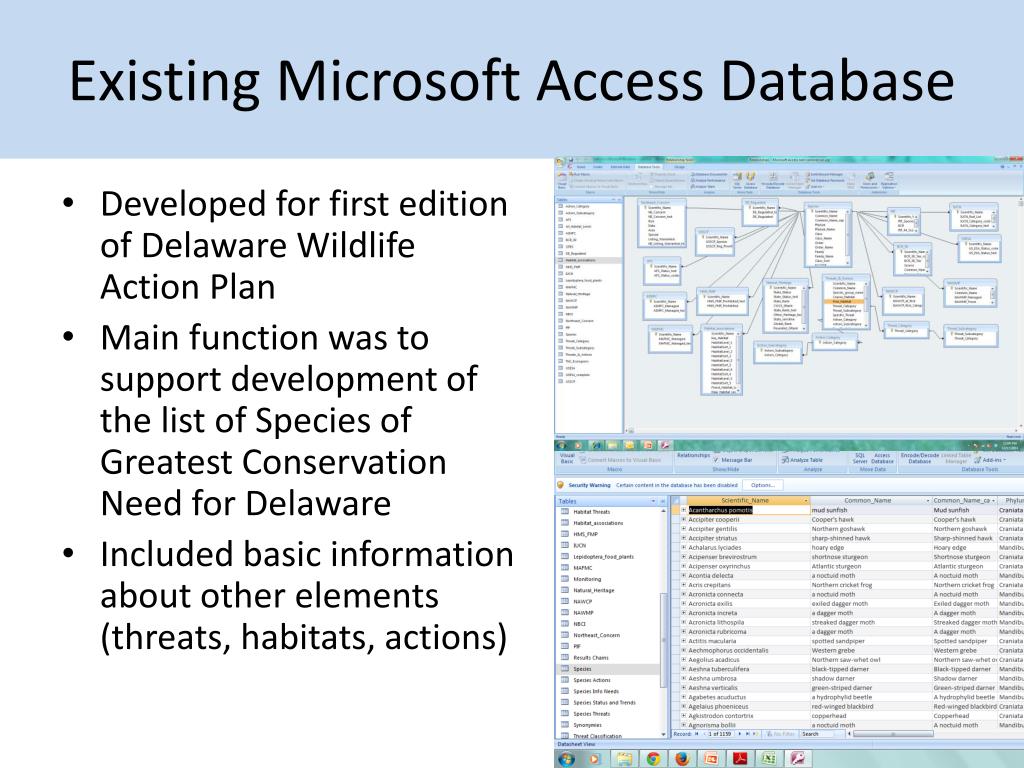
Task: Open Firefox from taskbar
Action: [x=682, y=759]
